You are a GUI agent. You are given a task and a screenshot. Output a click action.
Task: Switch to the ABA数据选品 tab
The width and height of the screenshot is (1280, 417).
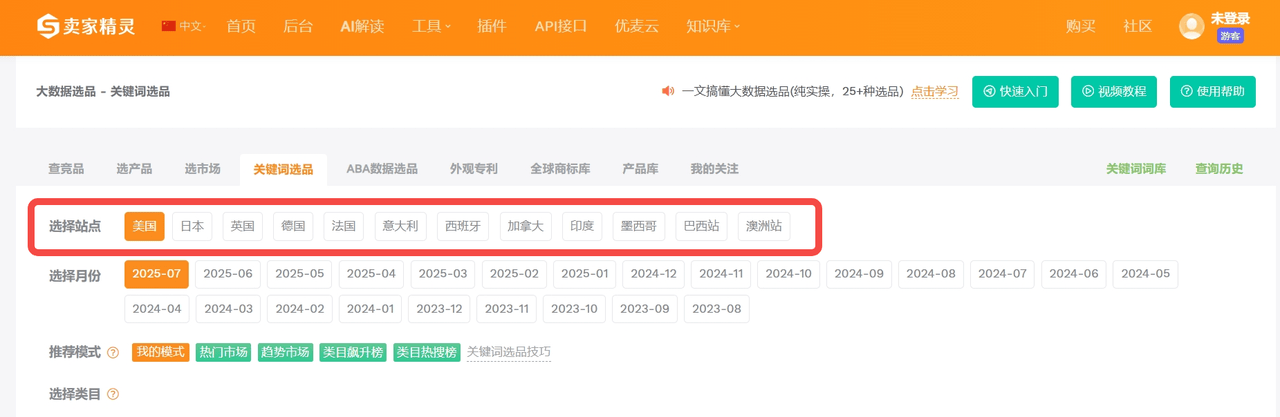(x=382, y=169)
